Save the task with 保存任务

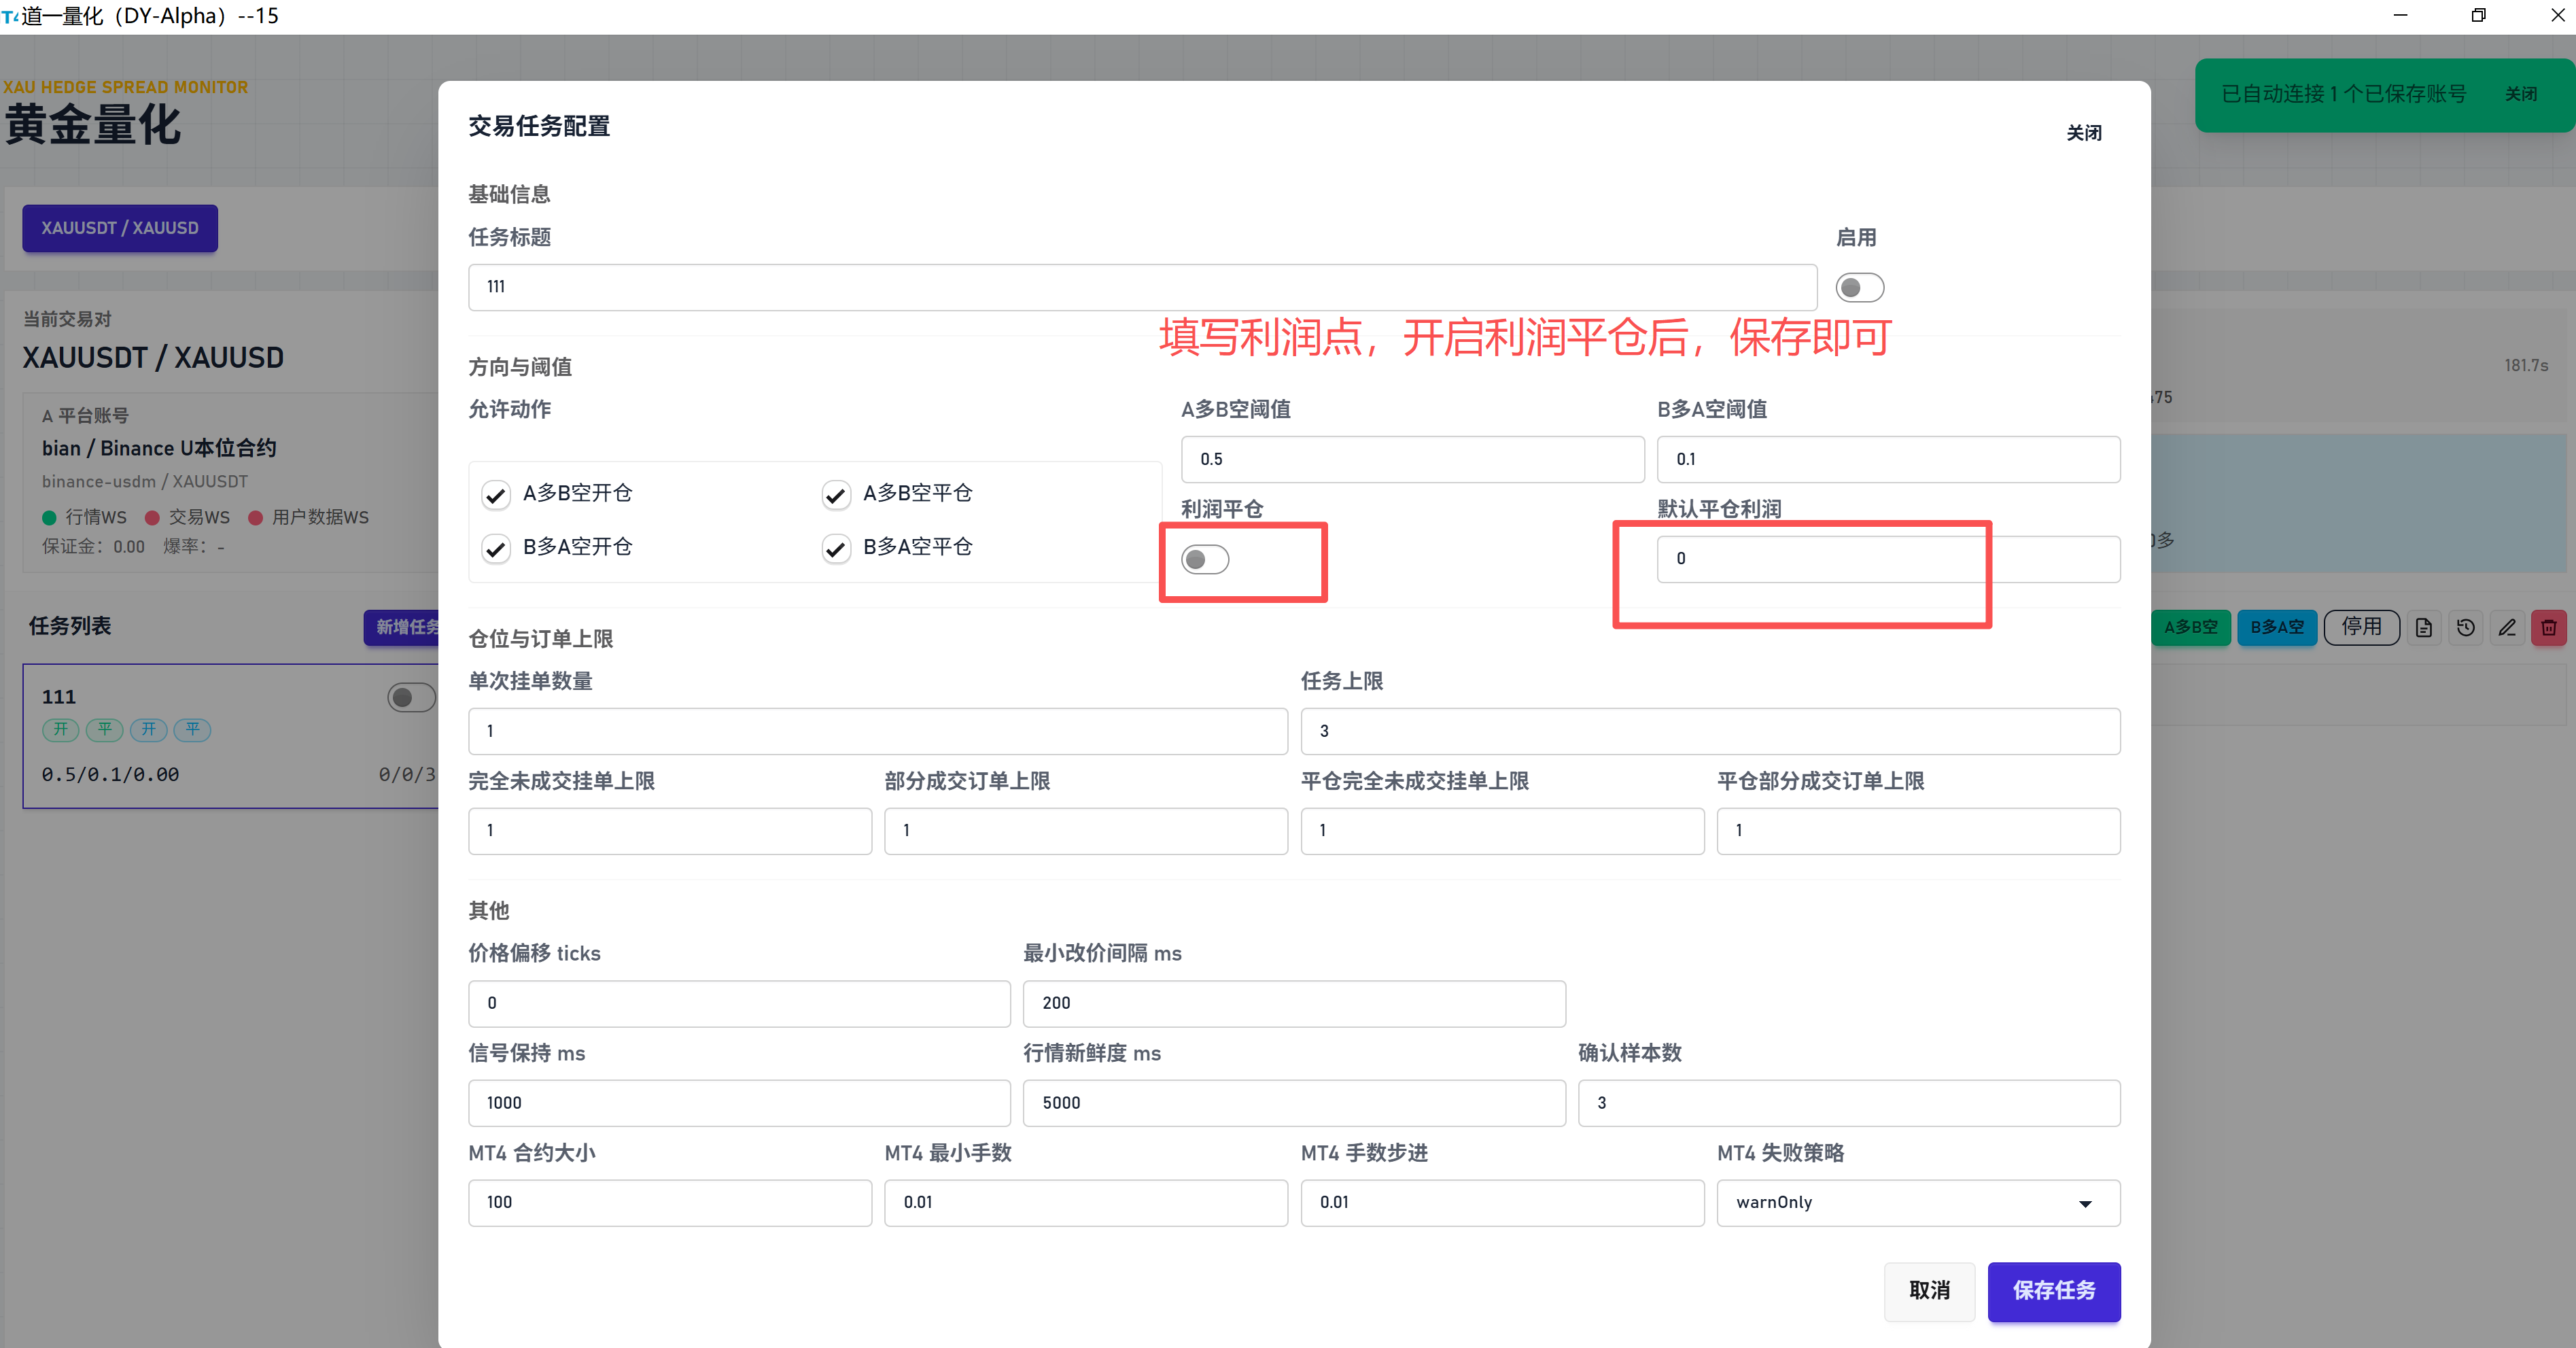(2054, 1291)
